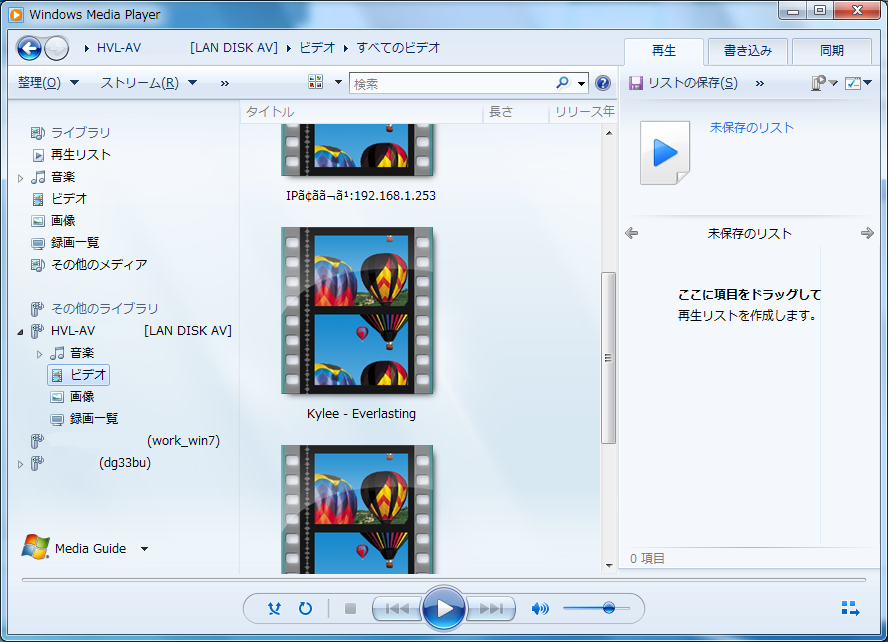Open search options dropdown arrow

pyautogui.click(x=582, y=84)
